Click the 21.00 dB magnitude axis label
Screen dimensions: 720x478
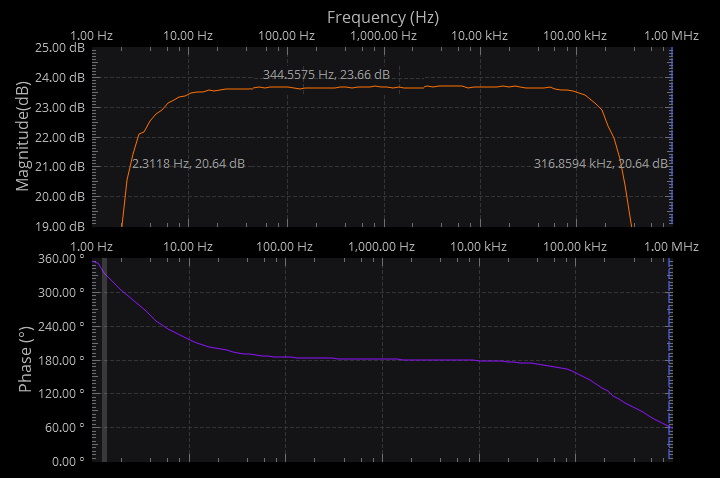pyautogui.click(x=60, y=167)
